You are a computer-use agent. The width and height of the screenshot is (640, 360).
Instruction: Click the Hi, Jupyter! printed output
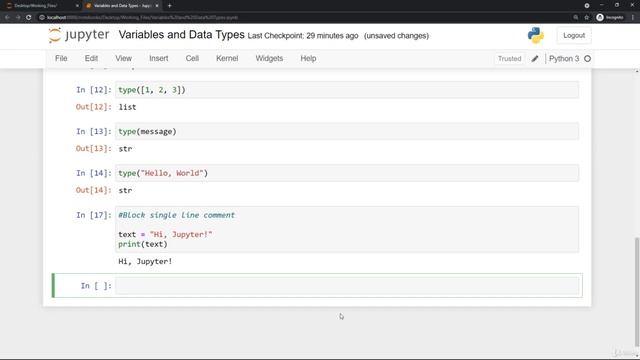[x=145, y=261]
